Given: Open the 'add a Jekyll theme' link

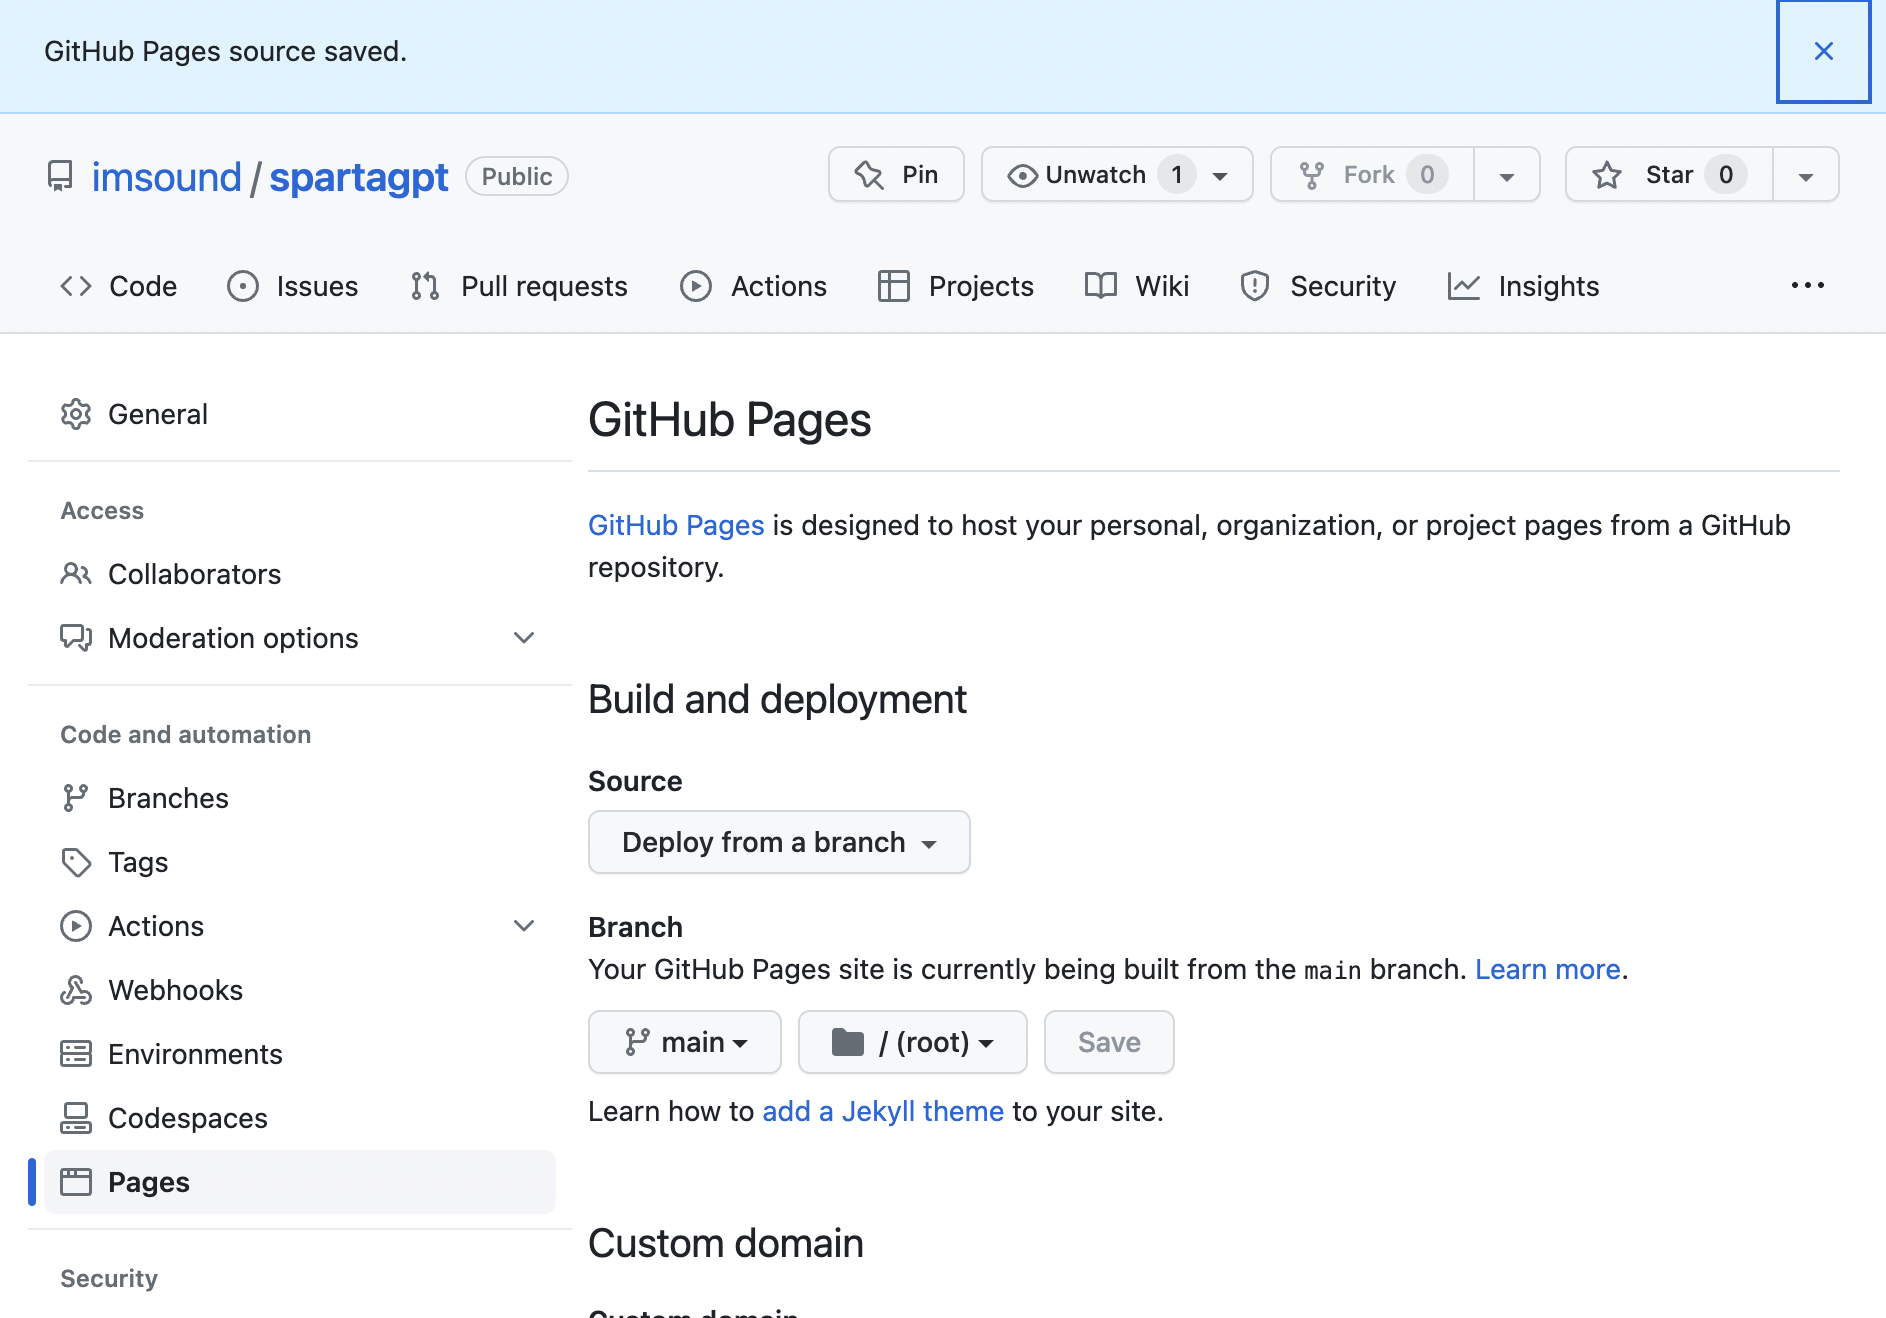Looking at the screenshot, I should [x=883, y=1111].
